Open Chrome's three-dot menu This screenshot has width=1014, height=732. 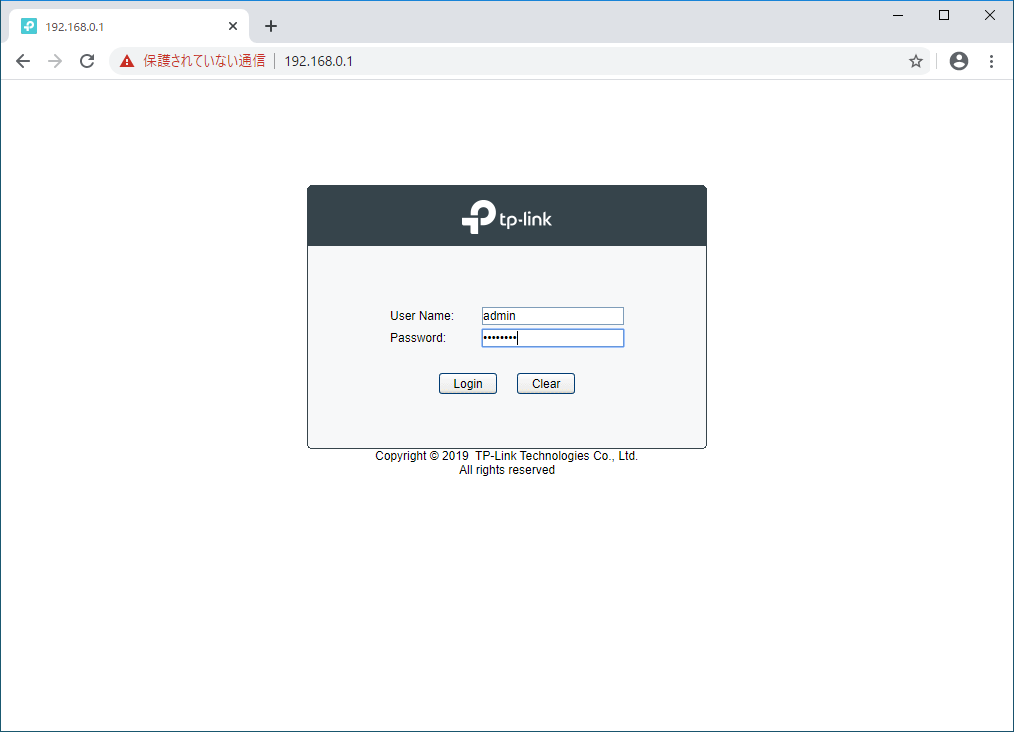pyautogui.click(x=991, y=61)
